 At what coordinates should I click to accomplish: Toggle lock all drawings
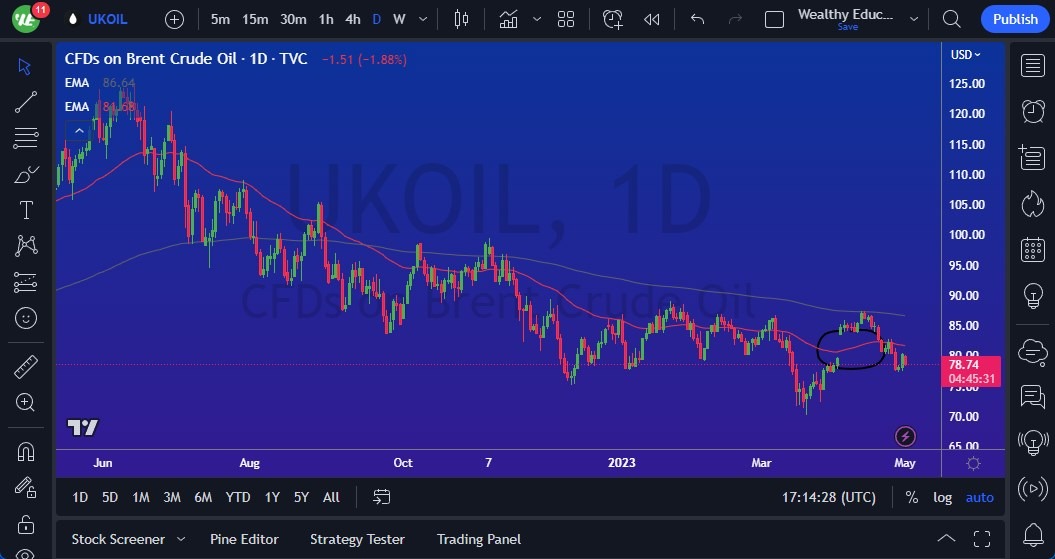[x=26, y=523]
